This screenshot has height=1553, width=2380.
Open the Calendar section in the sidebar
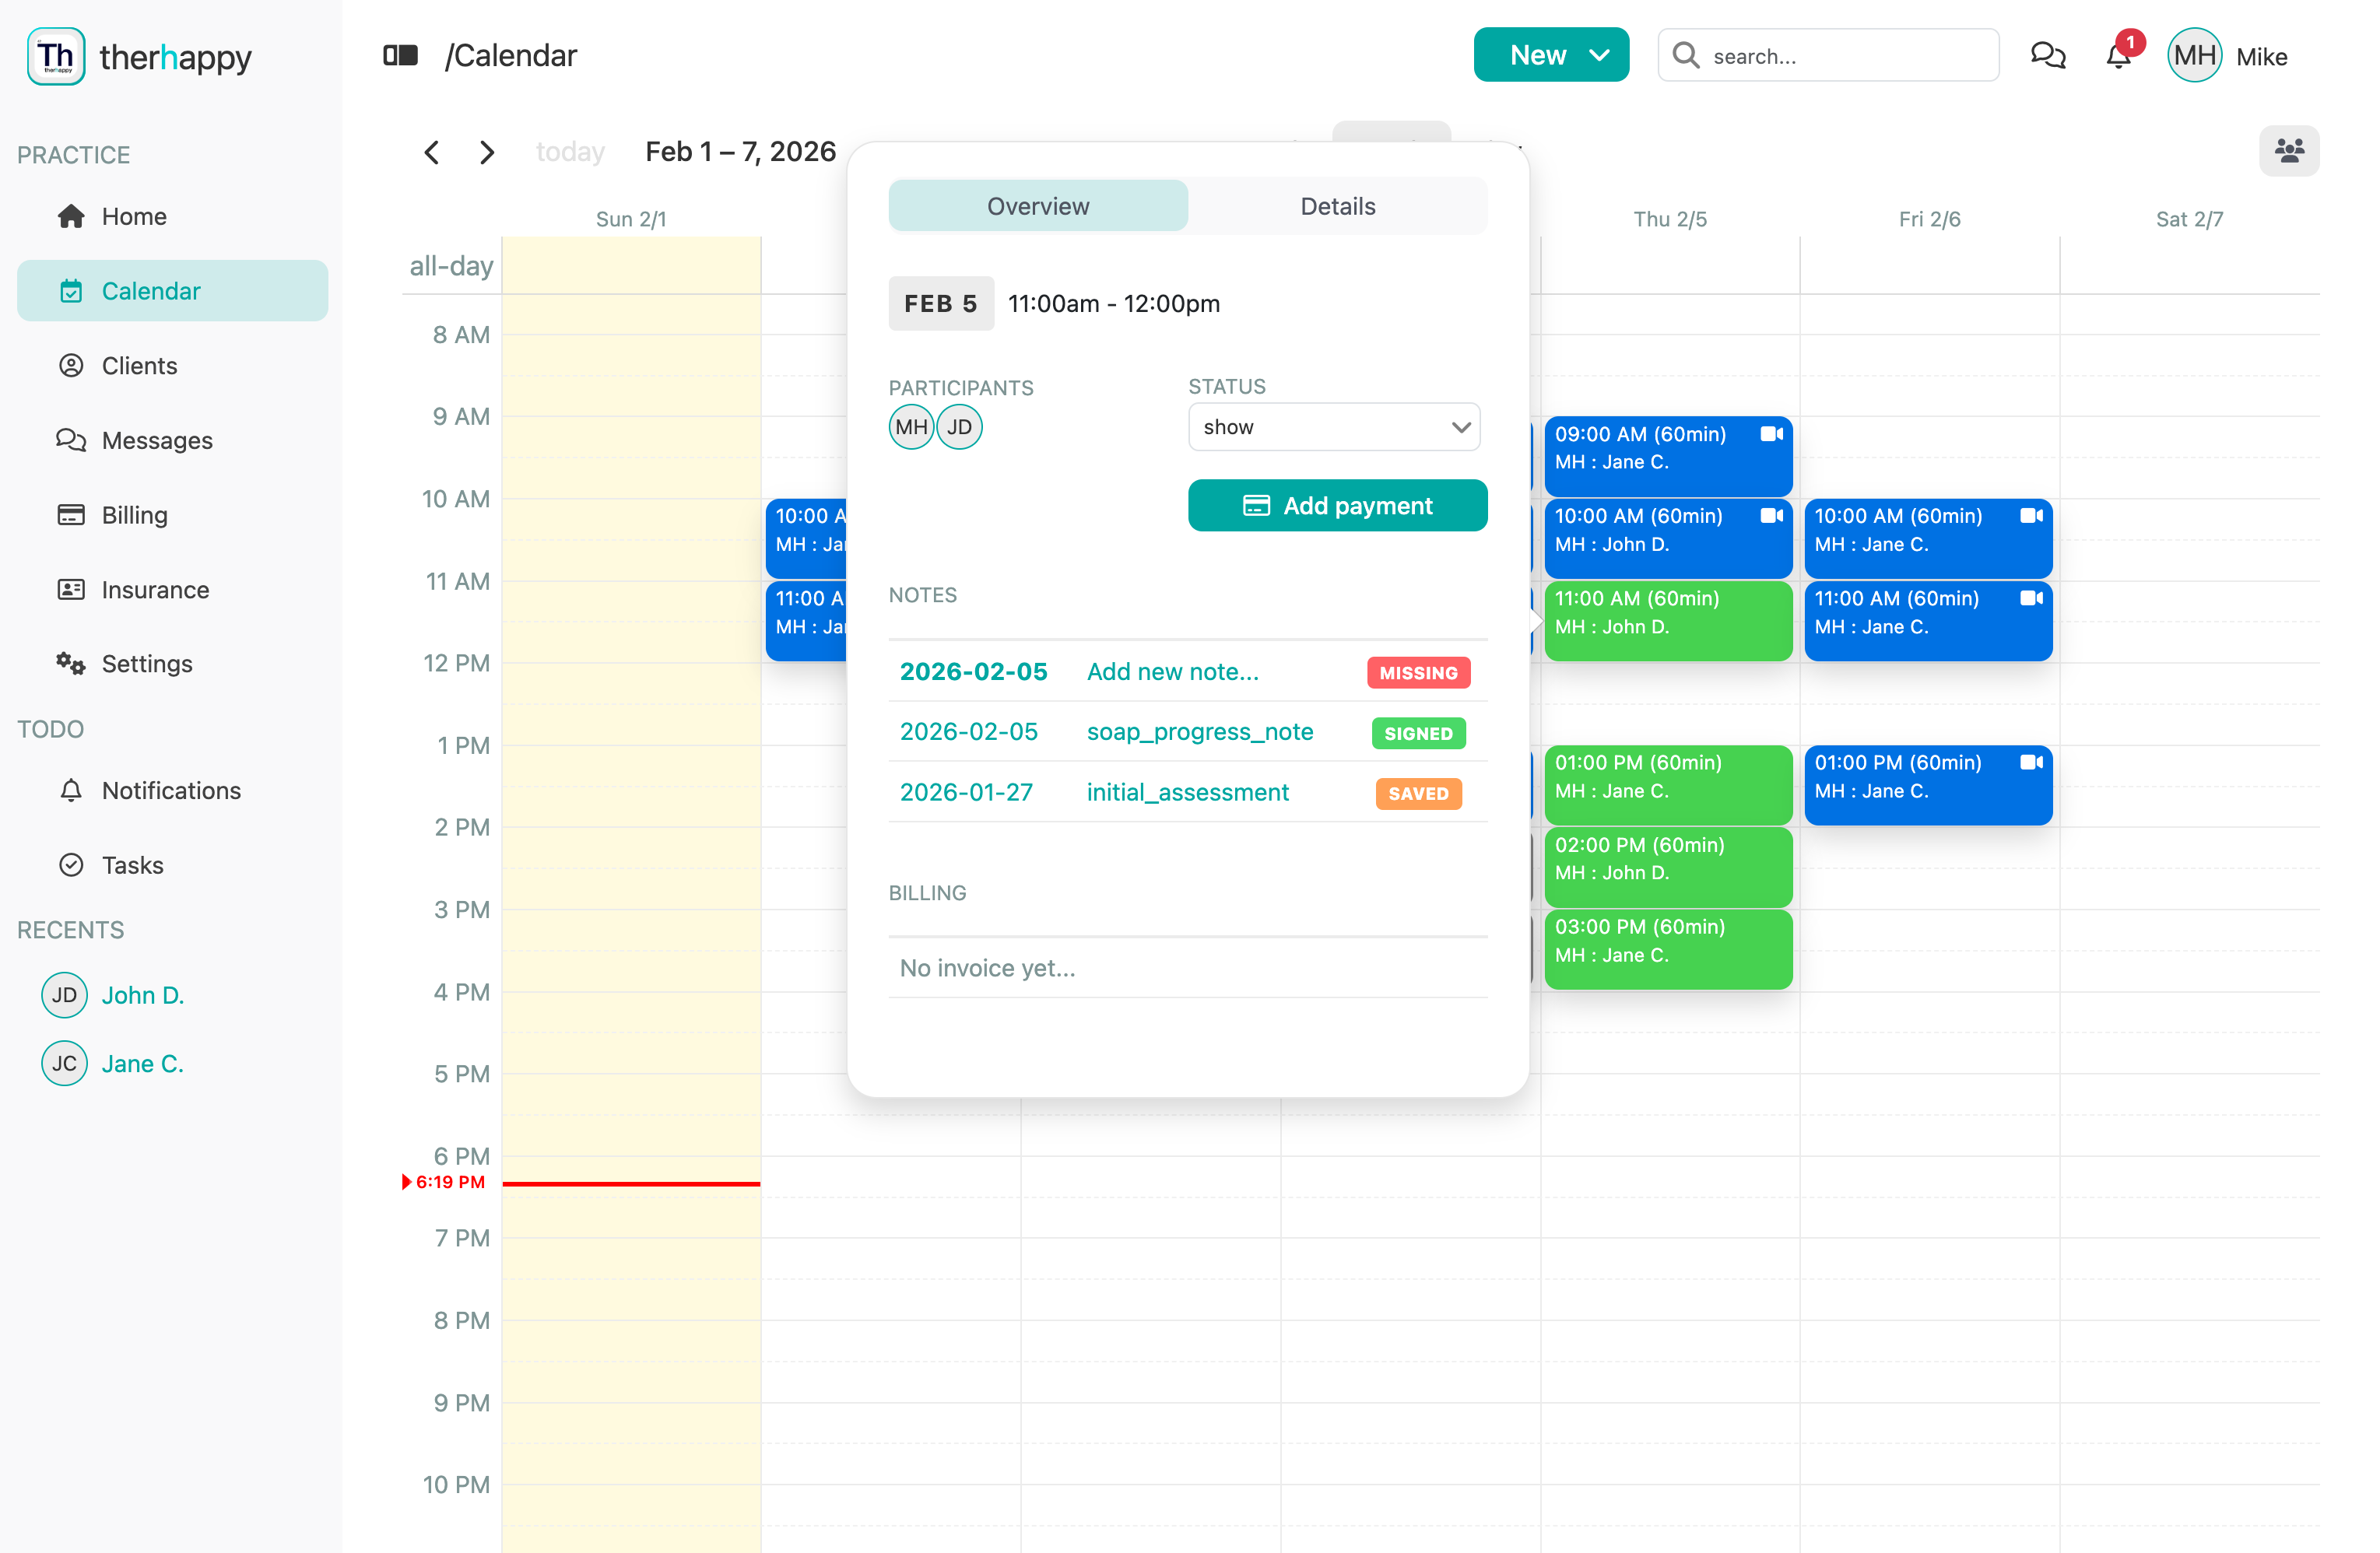click(x=151, y=290)
